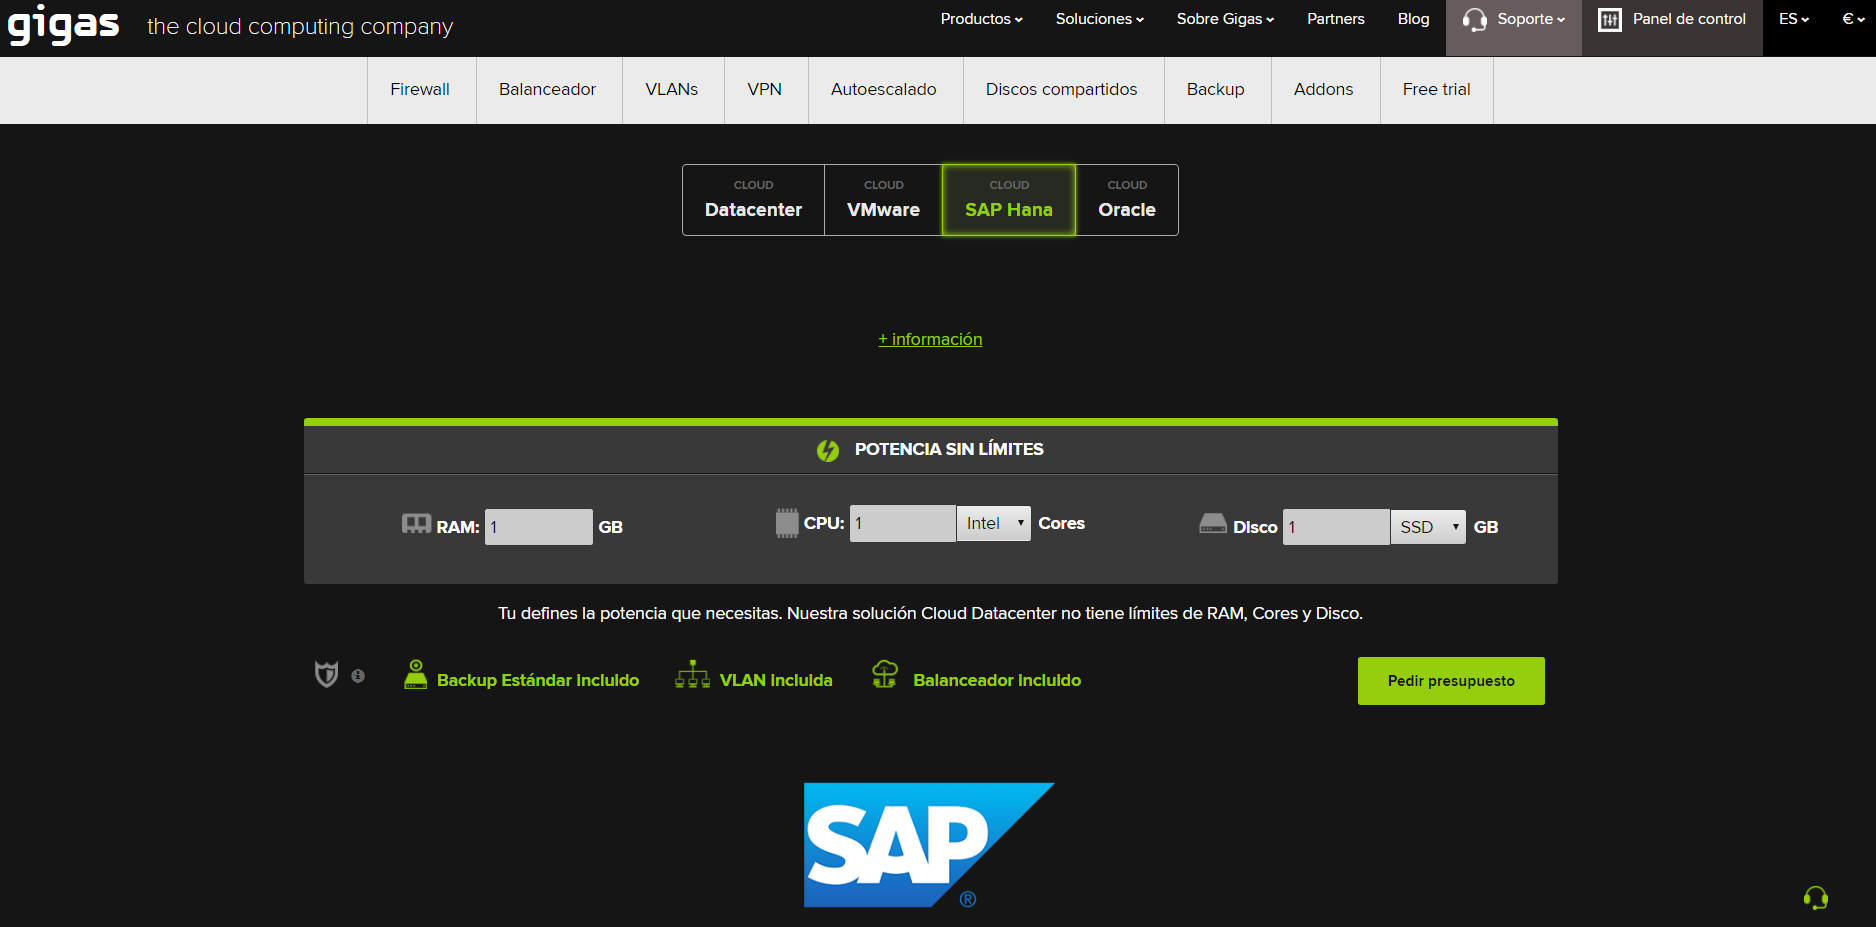Click the SAP logo image
1876x927 pixels.
point(929,845)
